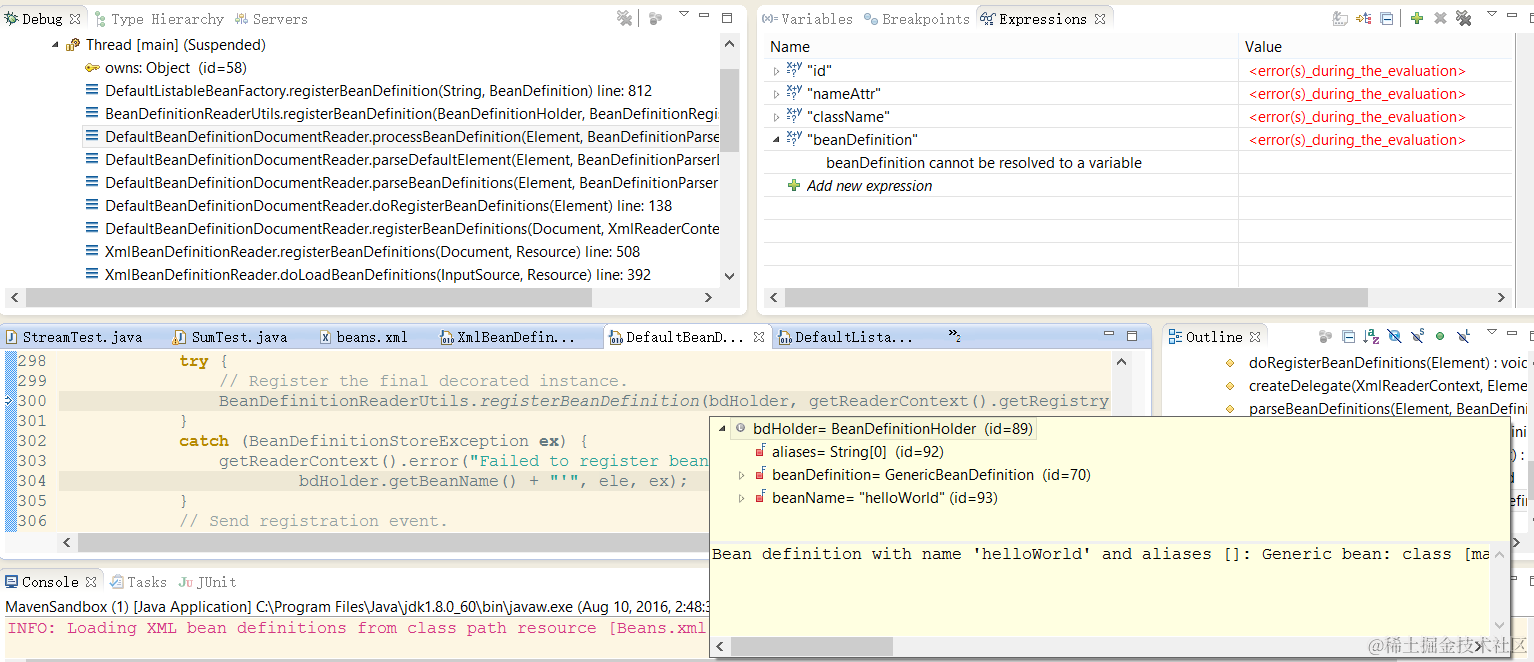Viewport: 1534px width, 662px height.
Task: Click line 300 in editor gutter
Action: (31, 401)
